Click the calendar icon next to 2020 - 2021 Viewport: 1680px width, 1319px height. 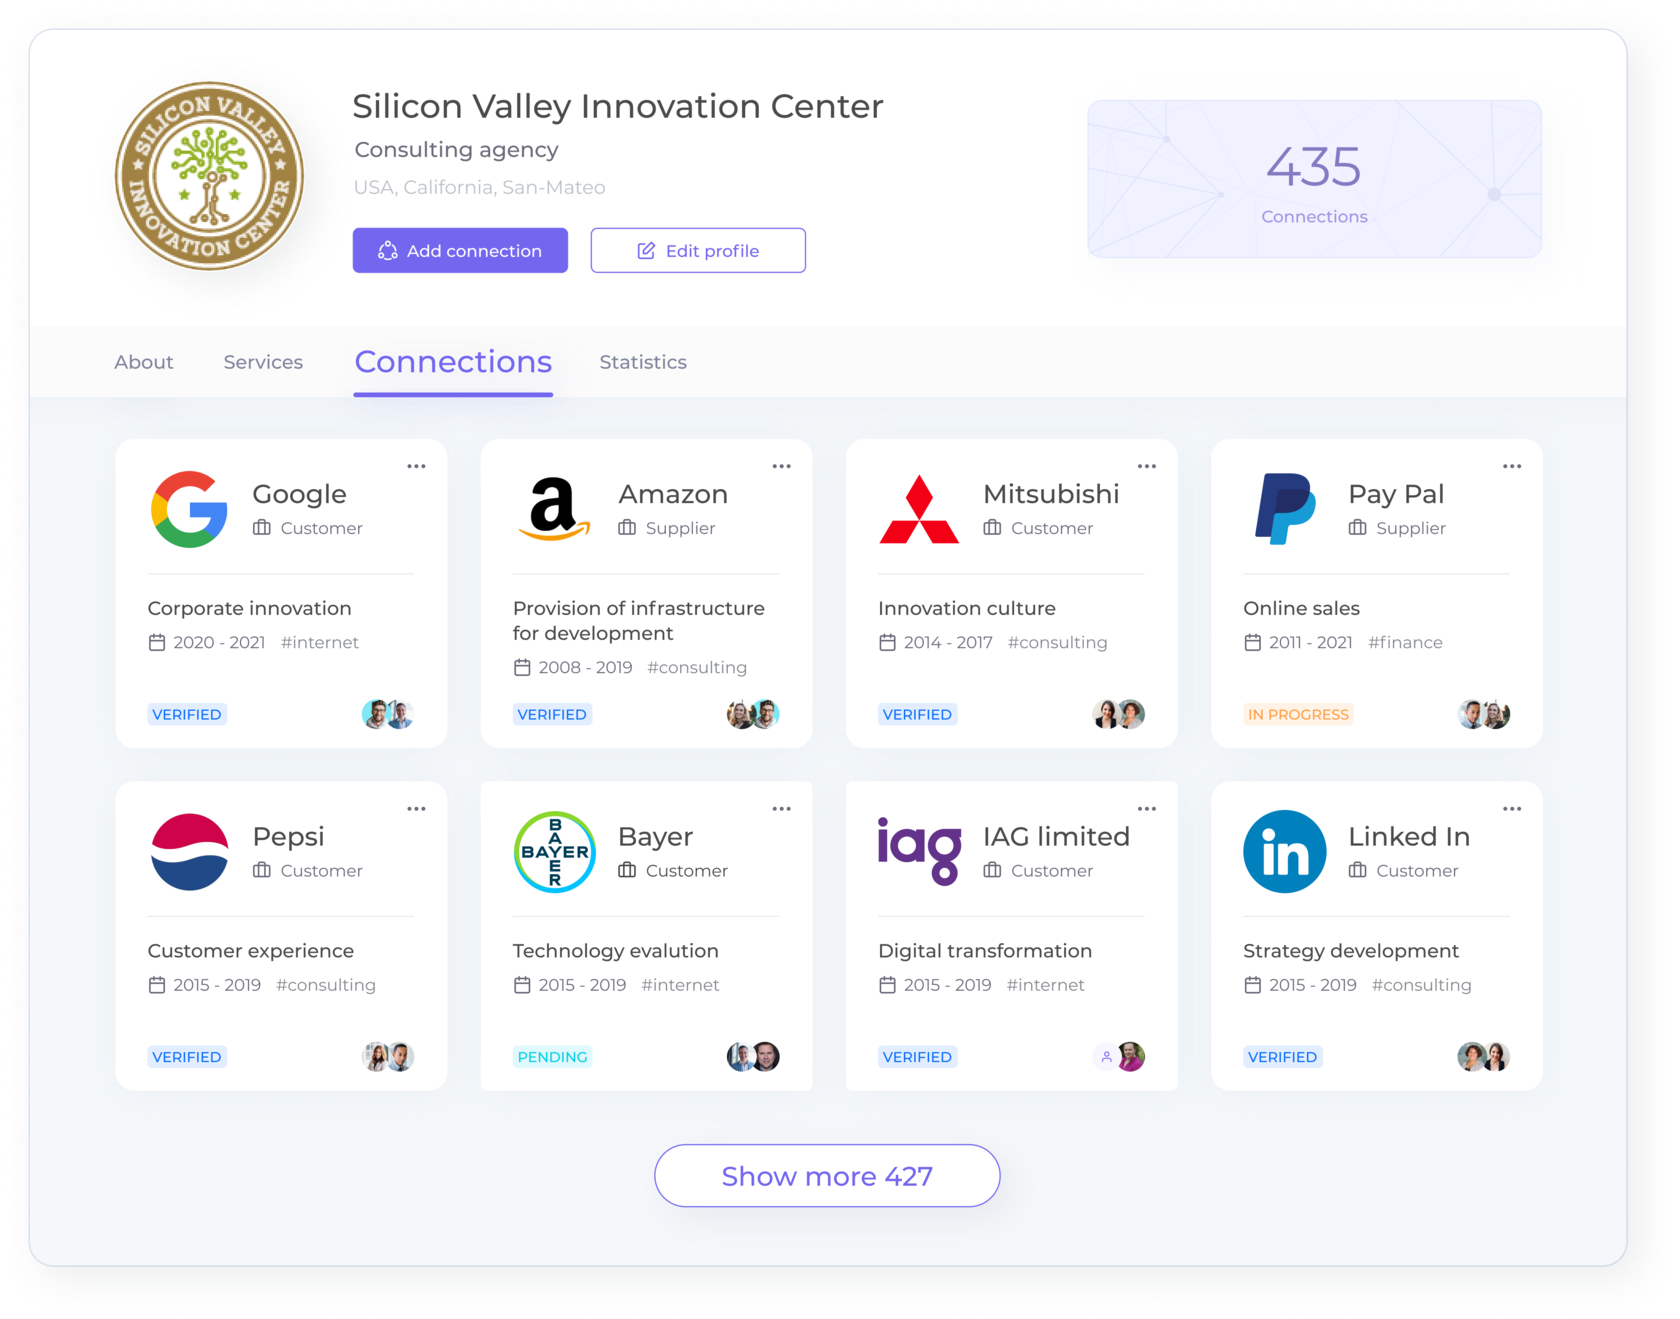157,642
